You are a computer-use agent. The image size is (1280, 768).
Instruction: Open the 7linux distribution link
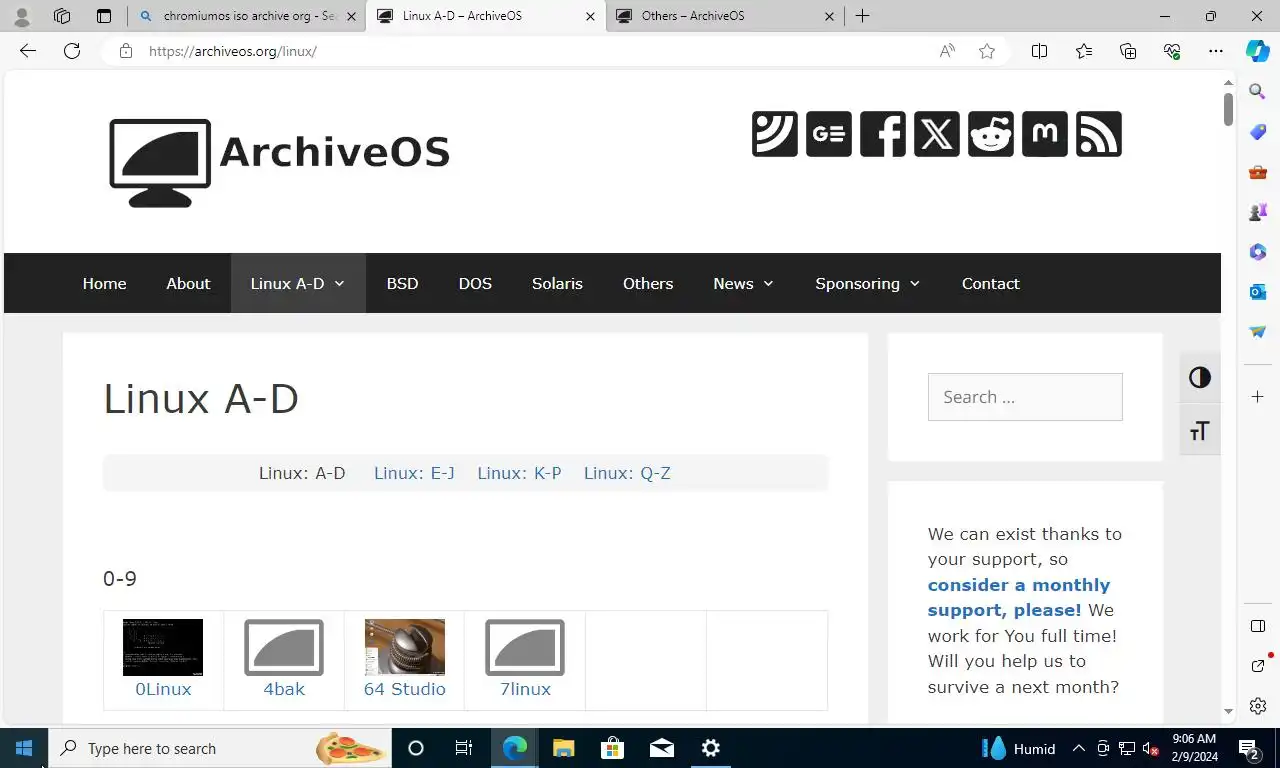(x=525, y=689)
